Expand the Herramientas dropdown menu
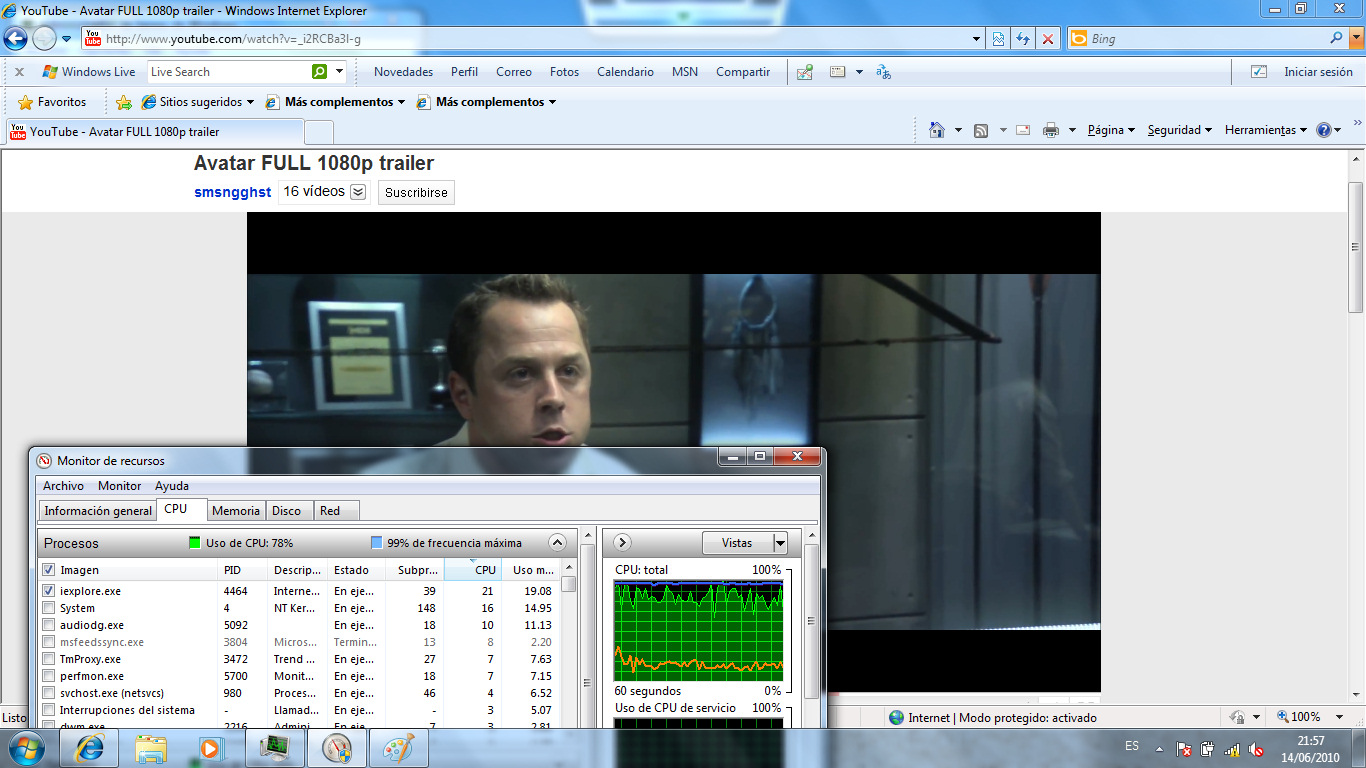Viewport: 1366px width, 768px height. coord(1266,130)
